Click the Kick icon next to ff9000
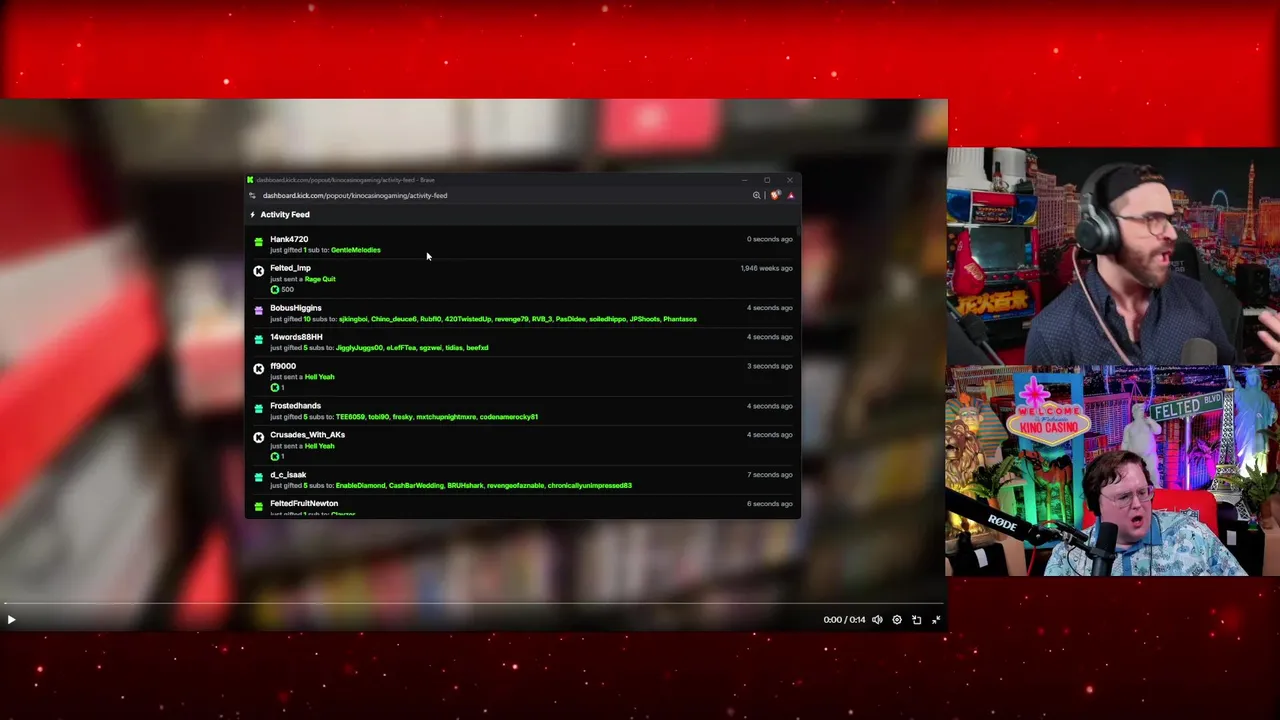Screen dimensions: 1280x720 (x=259, y=369)
